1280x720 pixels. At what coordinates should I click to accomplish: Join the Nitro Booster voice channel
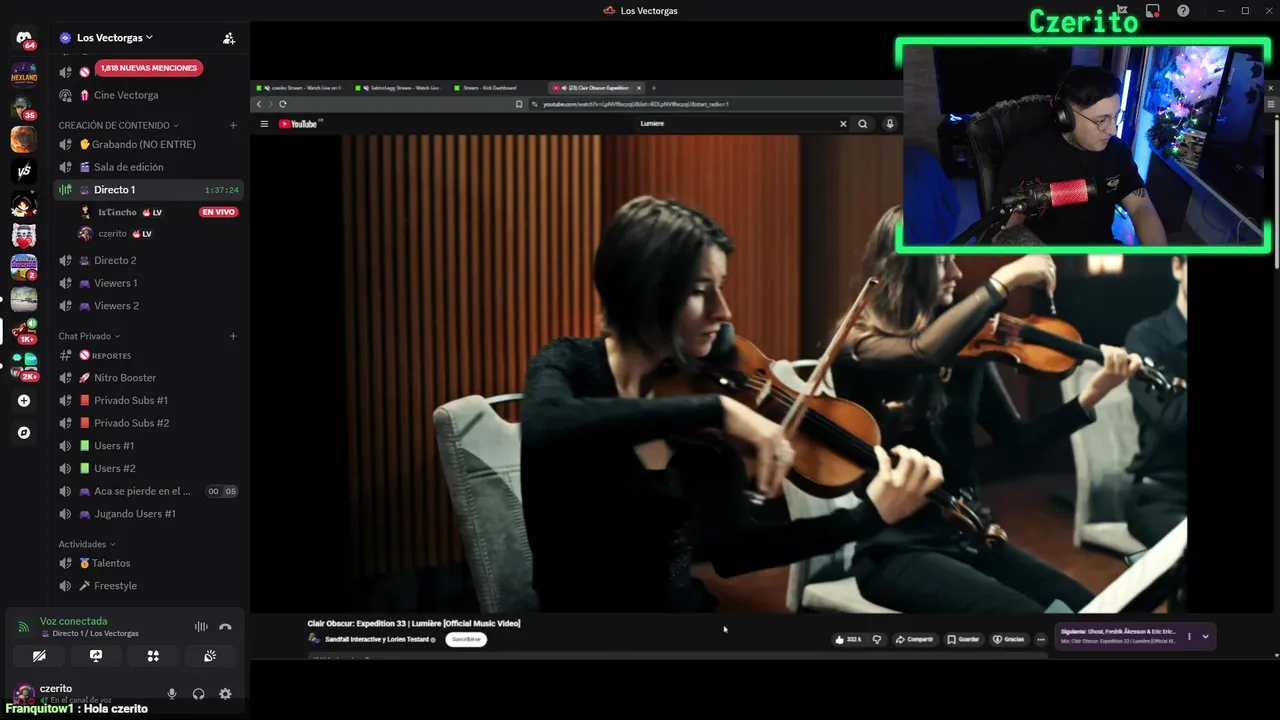(148, 378)
